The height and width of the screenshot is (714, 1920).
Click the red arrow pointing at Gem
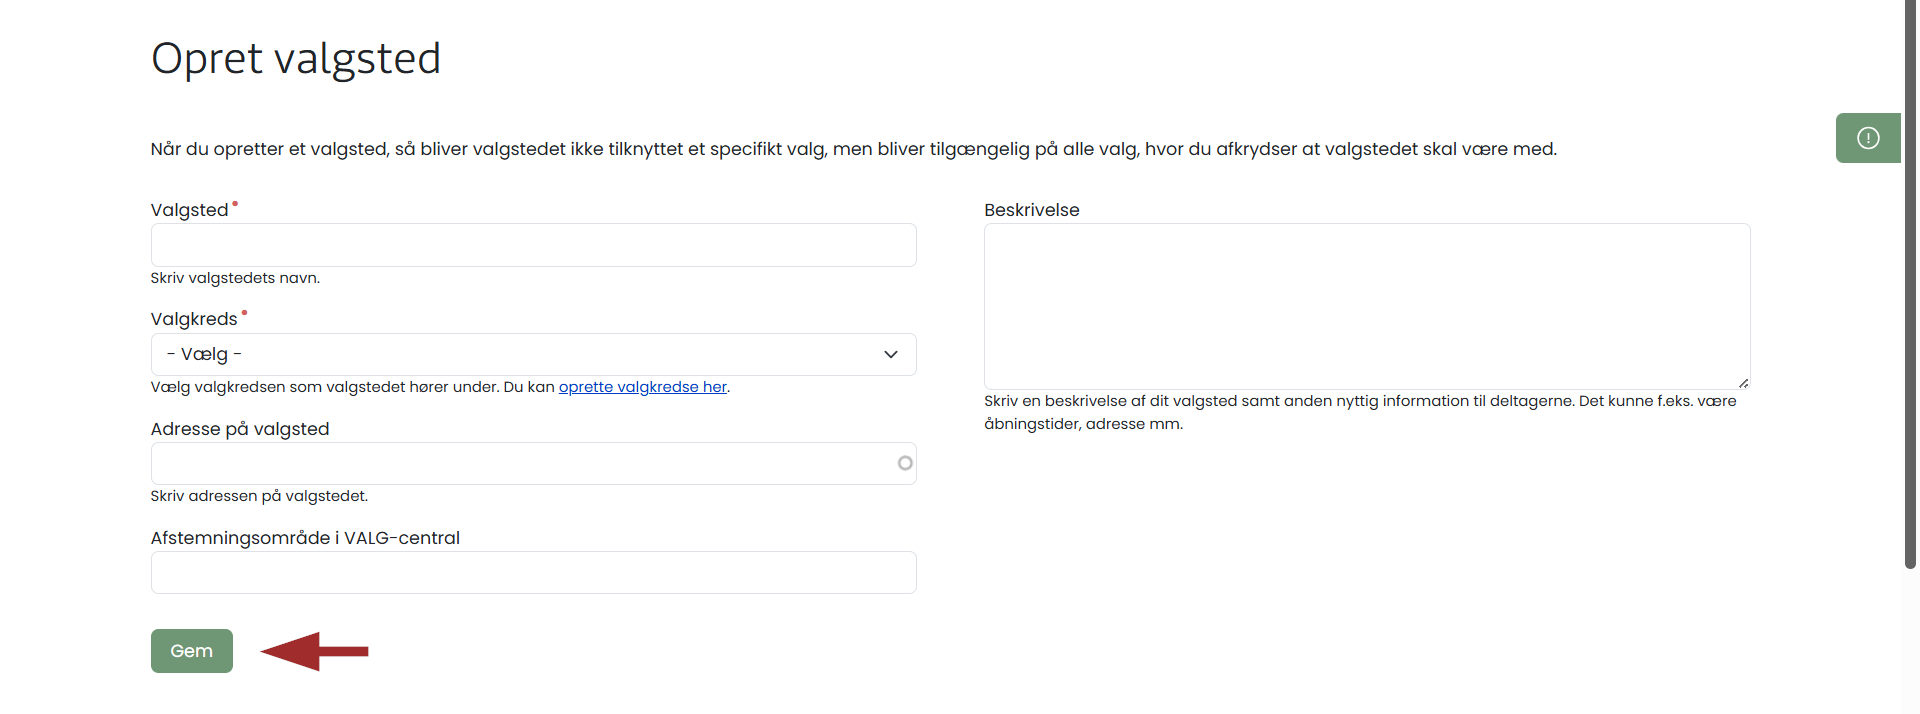click(x=314, y=651)
